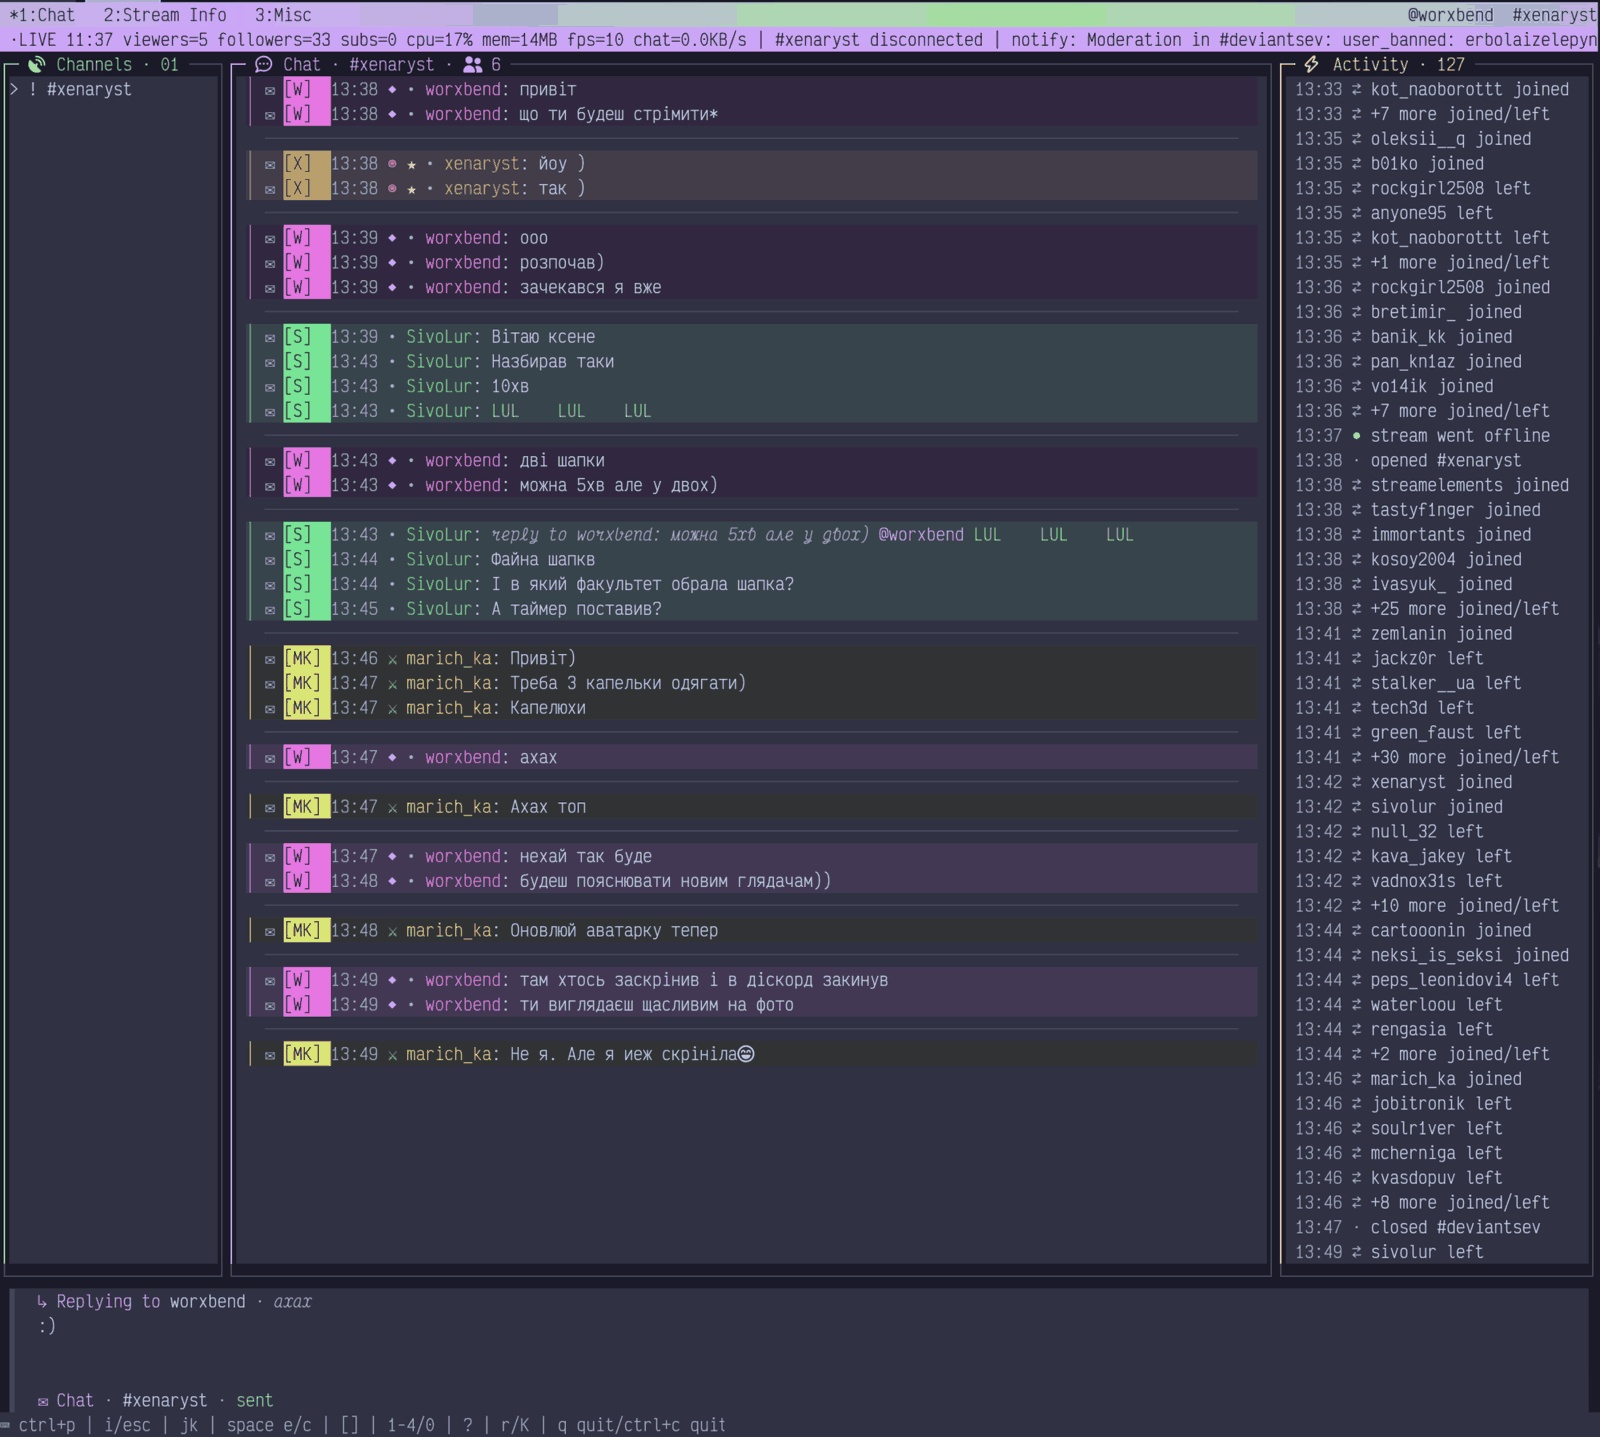Open the 2:Stream Info tab
Viewport: 1600px width, 1437px height.
pos(165,15)
